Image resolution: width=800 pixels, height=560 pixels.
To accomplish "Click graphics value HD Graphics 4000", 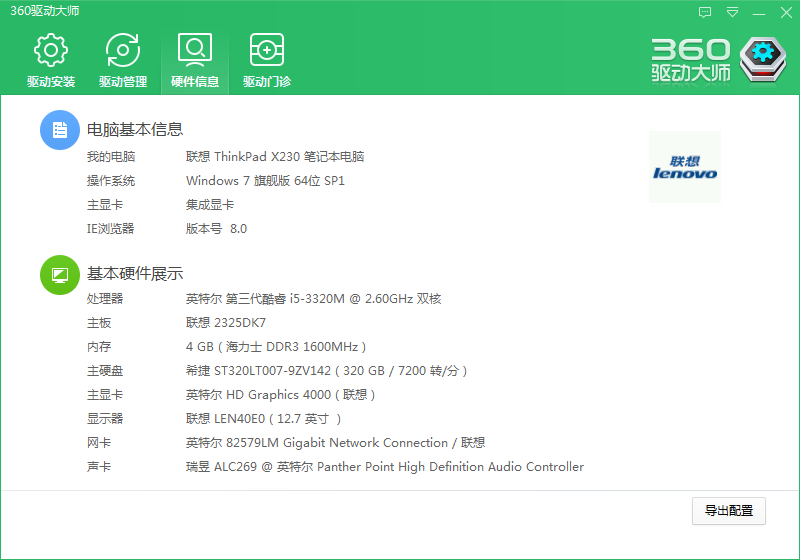I will pyautogui.click(x=281, y=395).
